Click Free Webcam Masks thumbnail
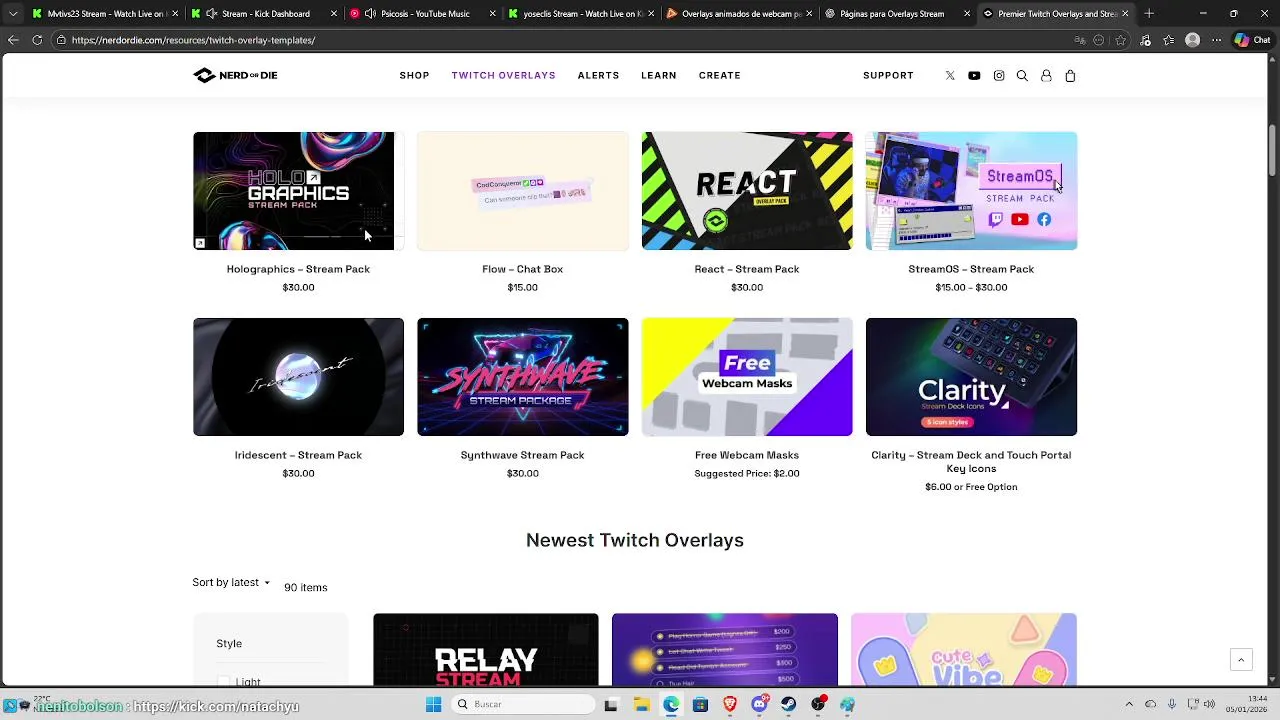Image resolution: width=1280 pixels, height=720 pixels. 747,377
